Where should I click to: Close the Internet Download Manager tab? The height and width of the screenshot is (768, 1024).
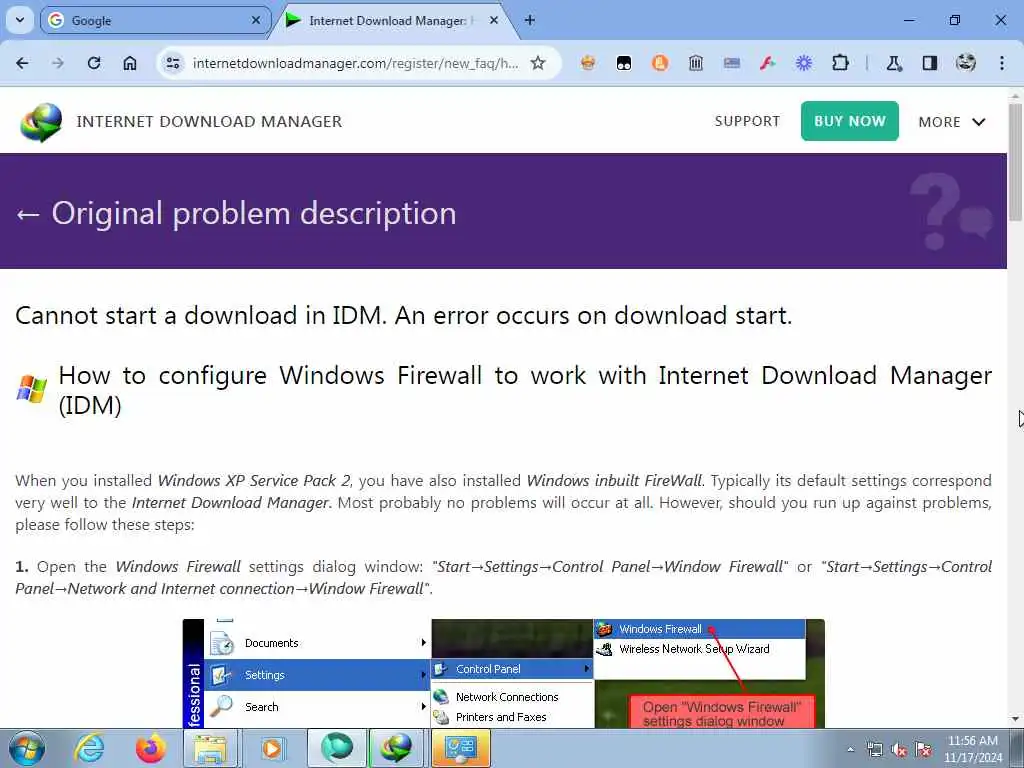(494, 20)
